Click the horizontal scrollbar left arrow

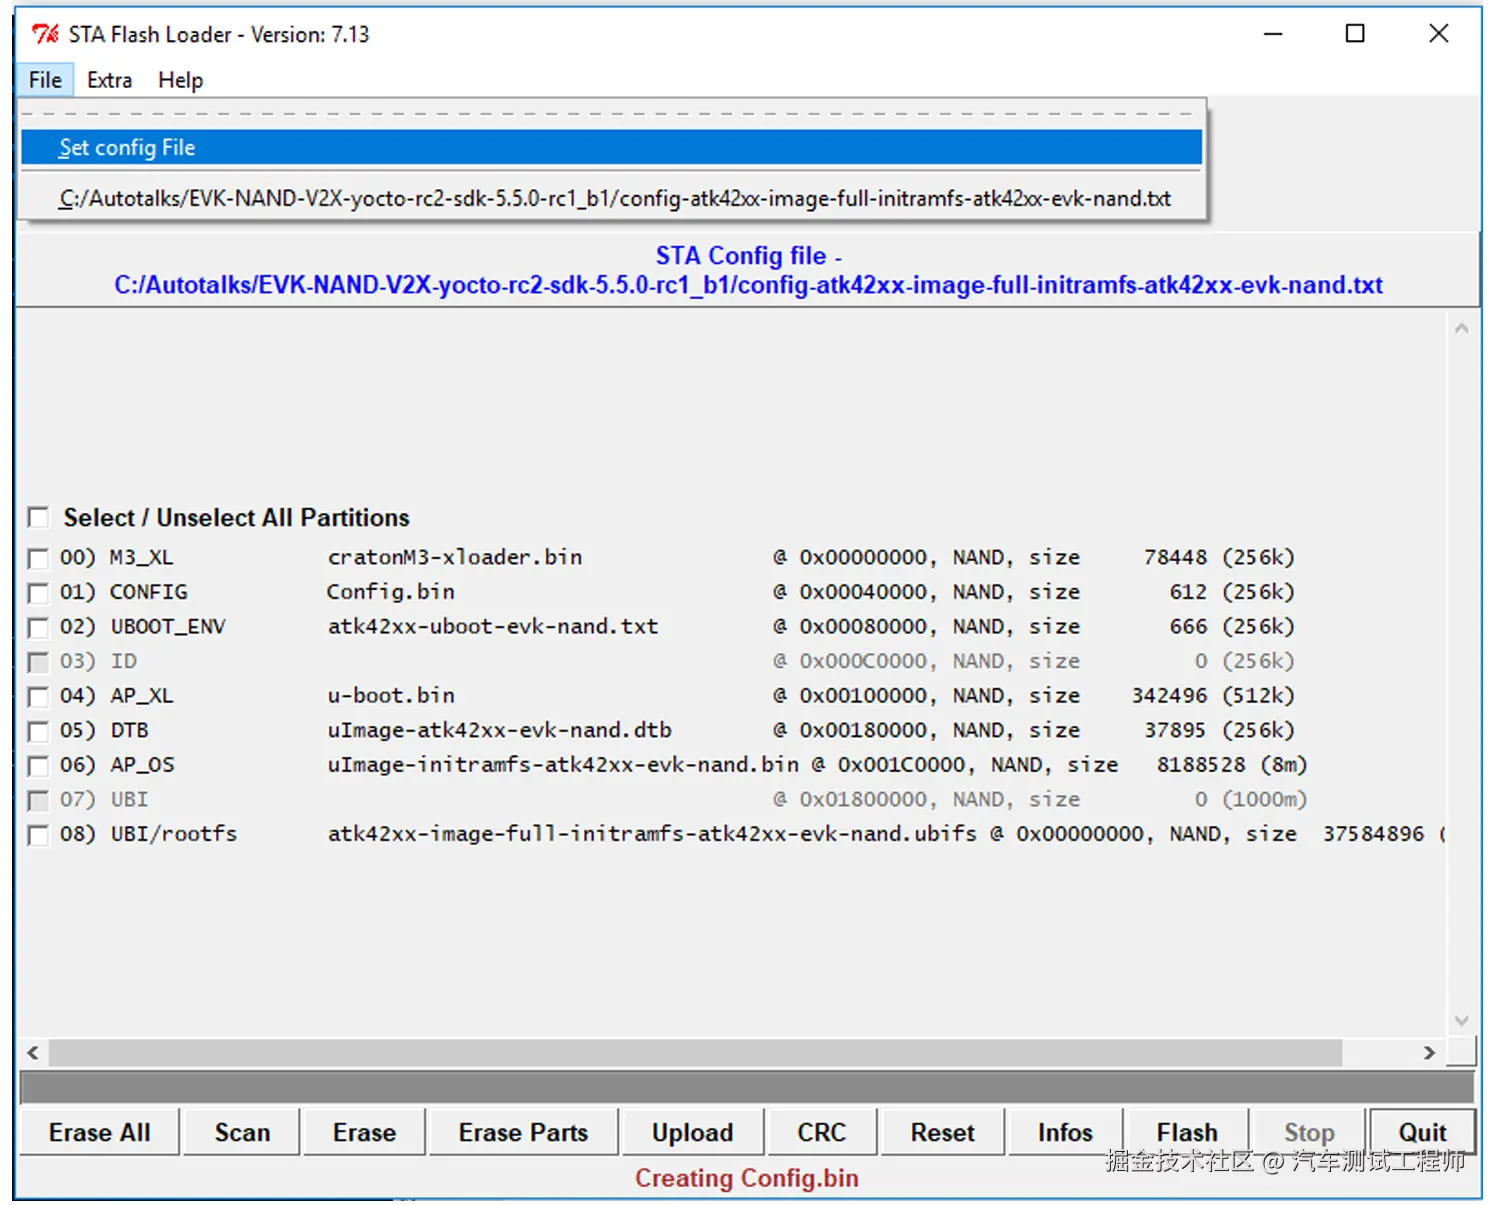click(33, 1052)
